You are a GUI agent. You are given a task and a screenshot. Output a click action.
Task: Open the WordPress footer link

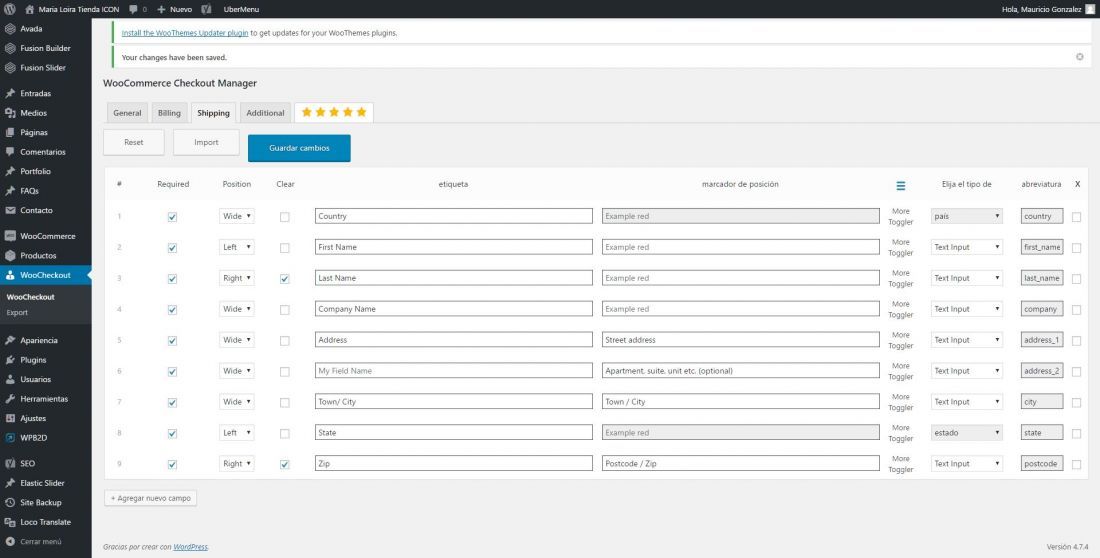pos(190,547)
